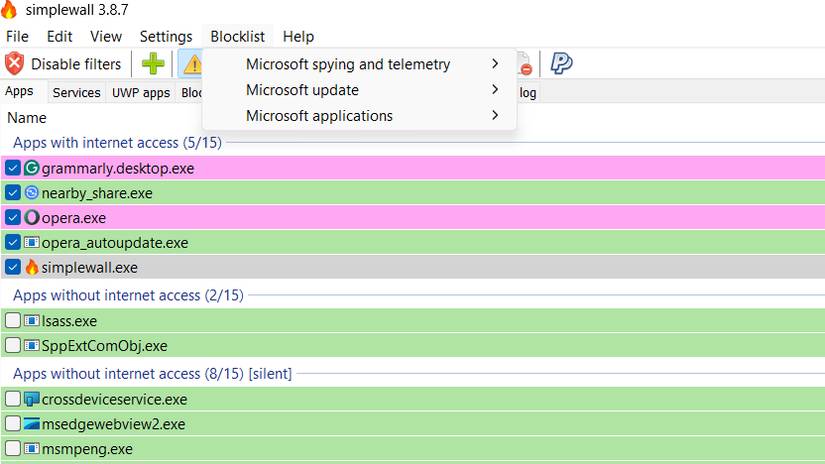The image size is (825, 464).
Task: Click the SppExtComObj.exe file icon
Action: click(x=32, y=346)
